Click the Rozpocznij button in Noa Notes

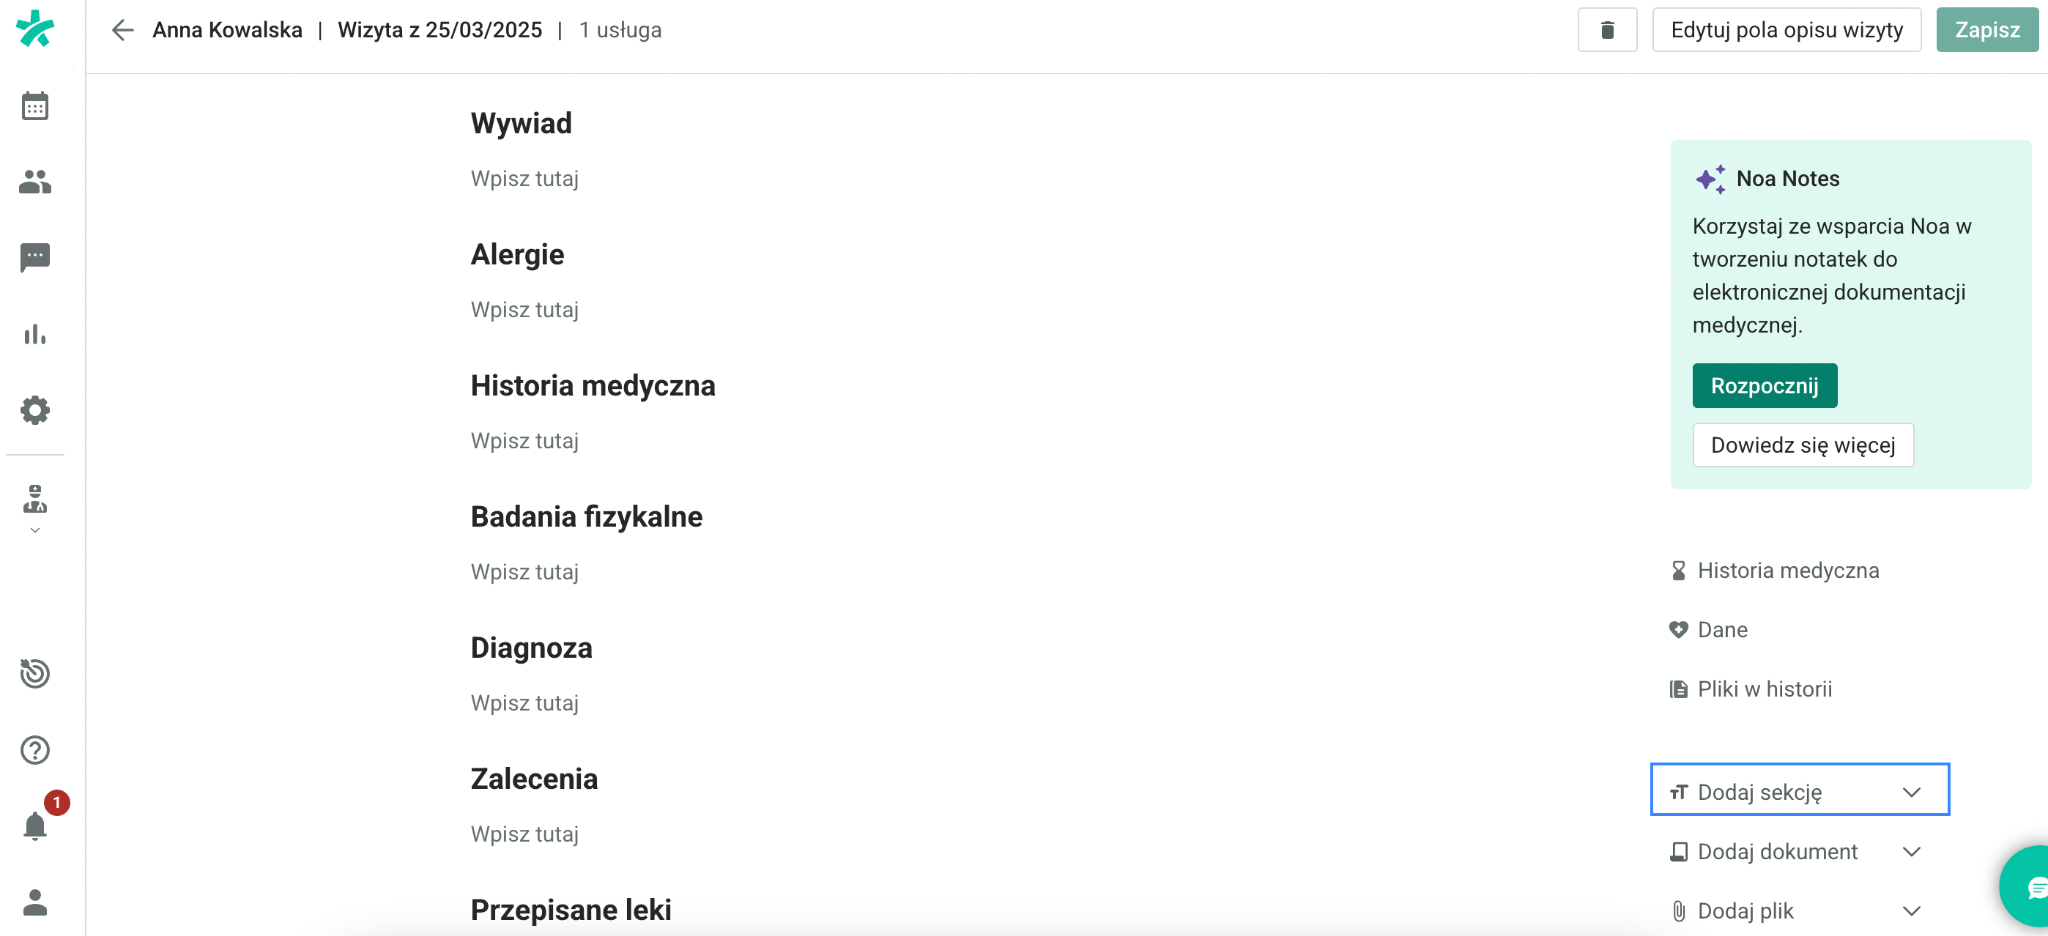pos(1764,385)
